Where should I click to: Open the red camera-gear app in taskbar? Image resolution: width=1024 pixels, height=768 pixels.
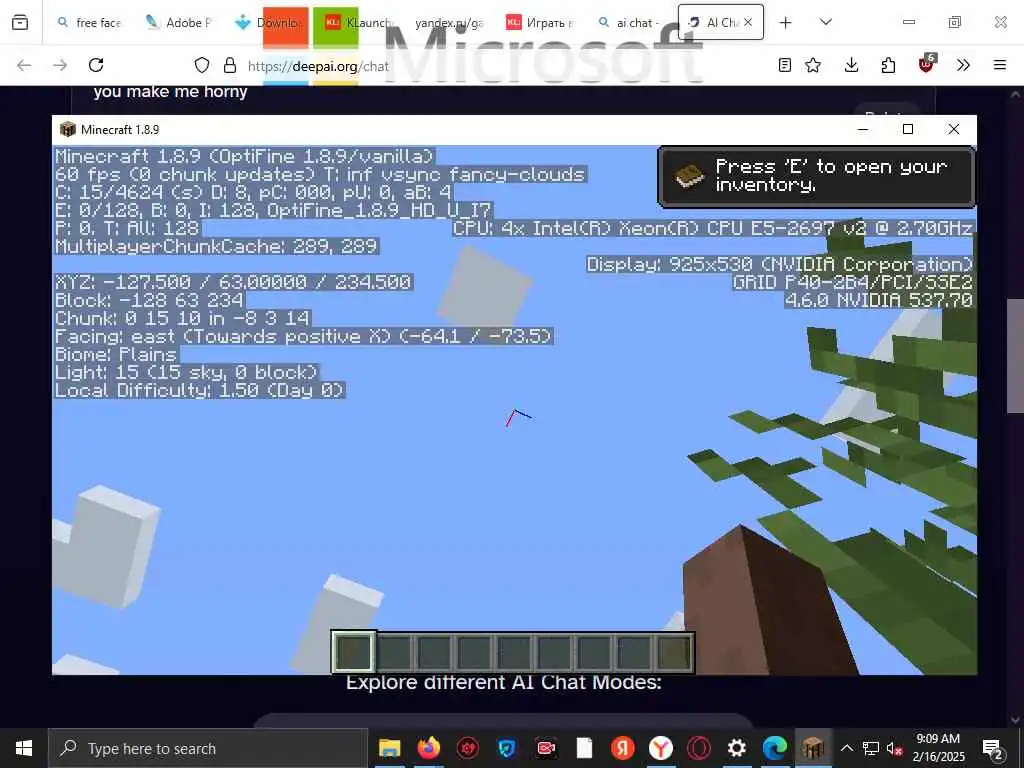[x=468, y=748]
